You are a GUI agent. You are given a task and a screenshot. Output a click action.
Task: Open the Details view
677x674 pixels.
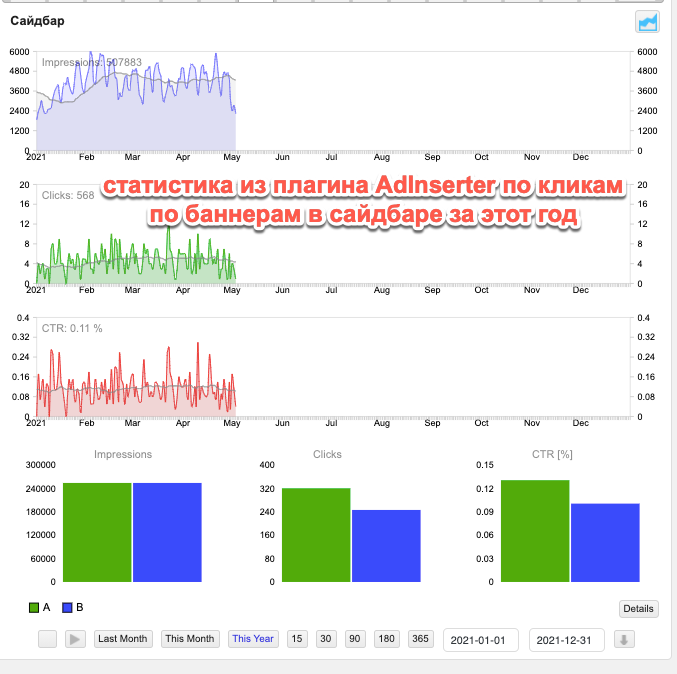coord(638,609)
